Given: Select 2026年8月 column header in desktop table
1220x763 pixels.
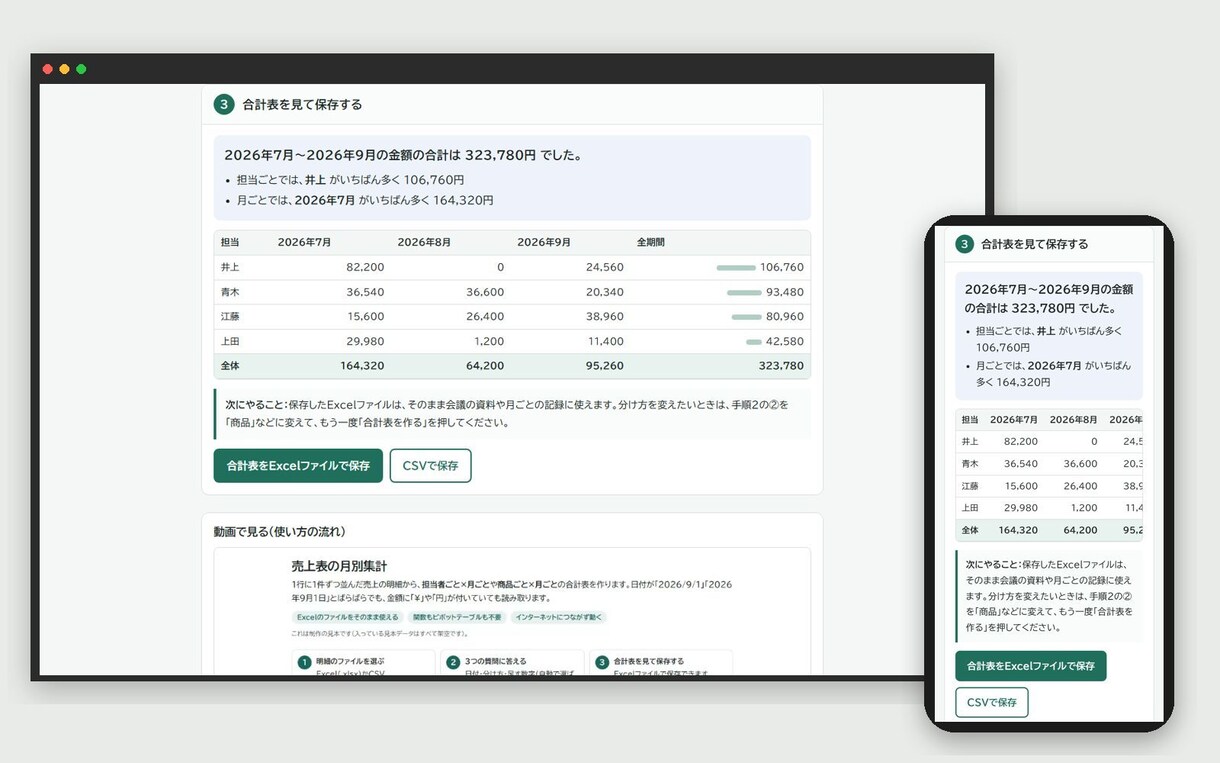Looking at the screenshot, I should click(x=425, y=243).
